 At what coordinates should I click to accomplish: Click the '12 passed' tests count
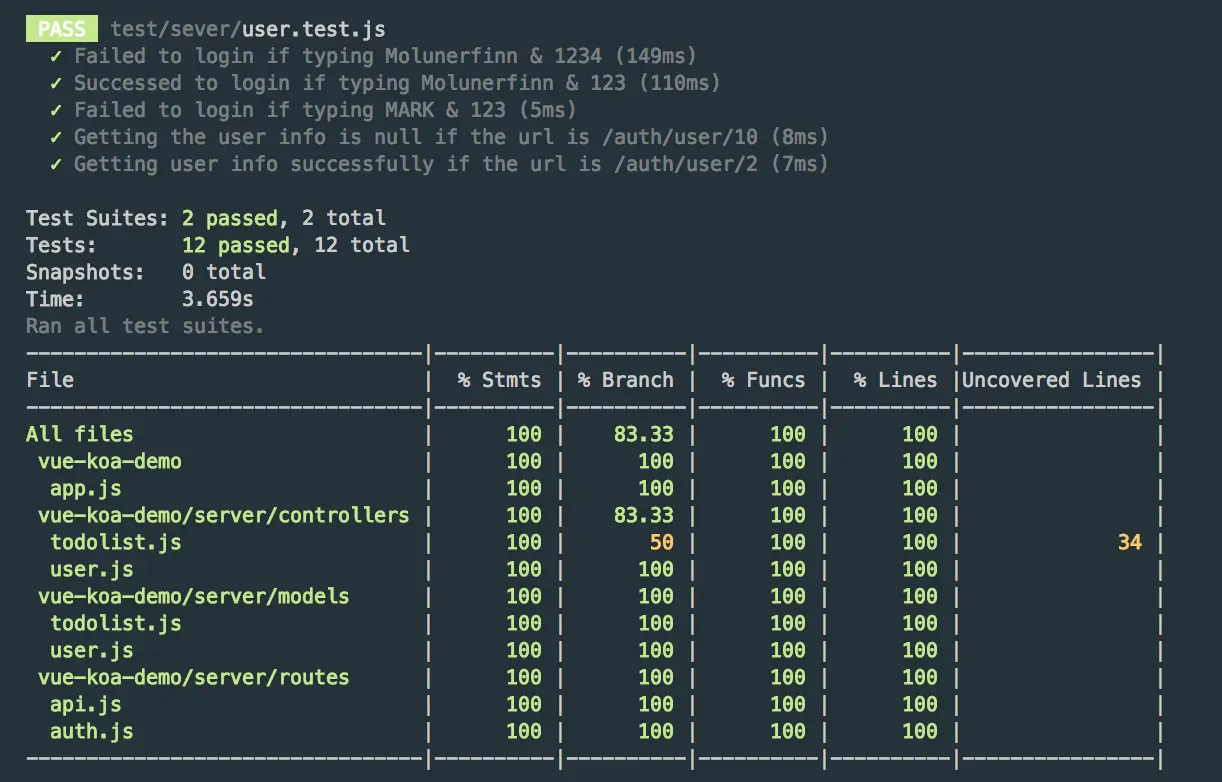point(236,245)
